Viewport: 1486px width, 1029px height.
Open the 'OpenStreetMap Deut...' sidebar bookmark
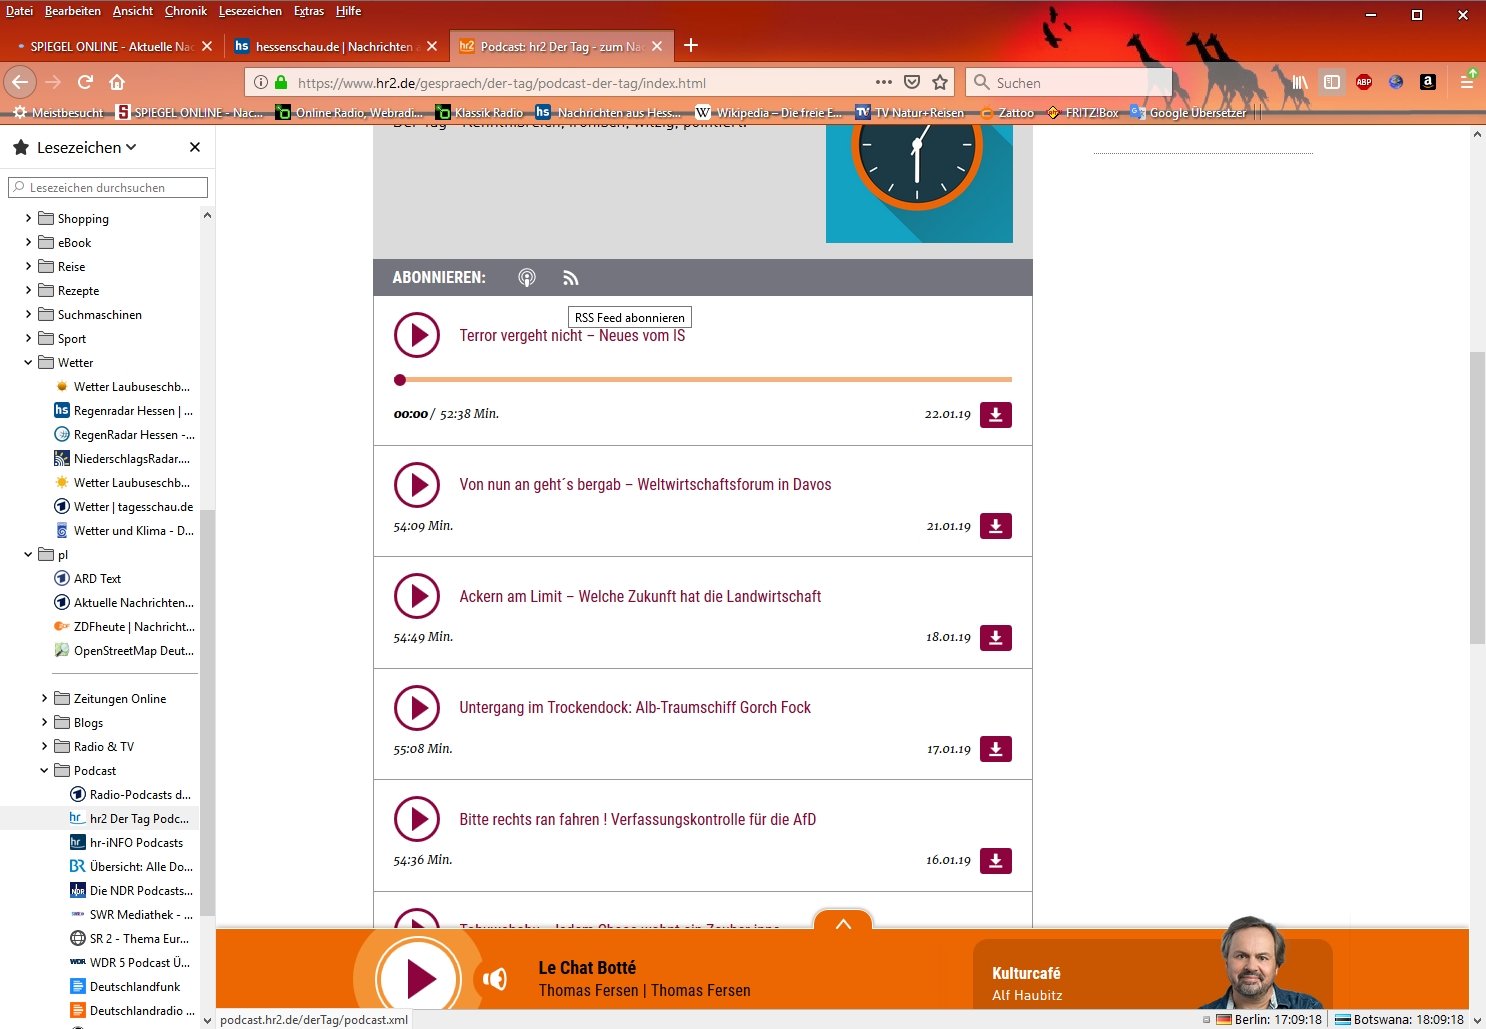click(124, 651)
